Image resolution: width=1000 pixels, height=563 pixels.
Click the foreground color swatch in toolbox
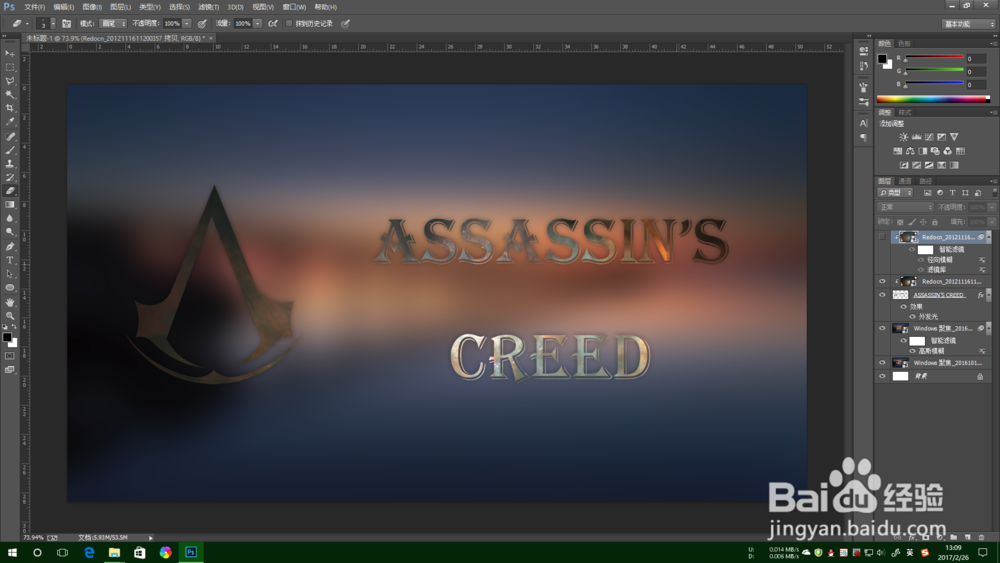(7, 337)
